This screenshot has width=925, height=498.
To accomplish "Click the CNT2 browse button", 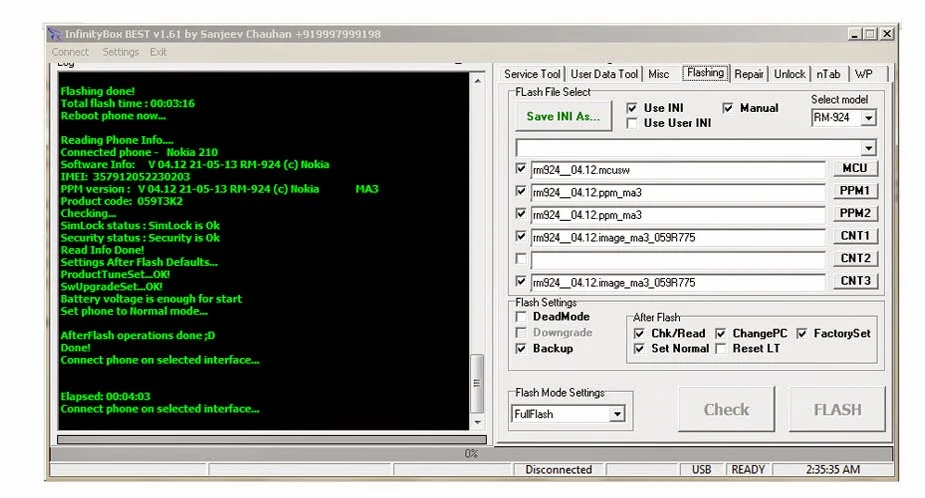I will (x=855, y=258).
